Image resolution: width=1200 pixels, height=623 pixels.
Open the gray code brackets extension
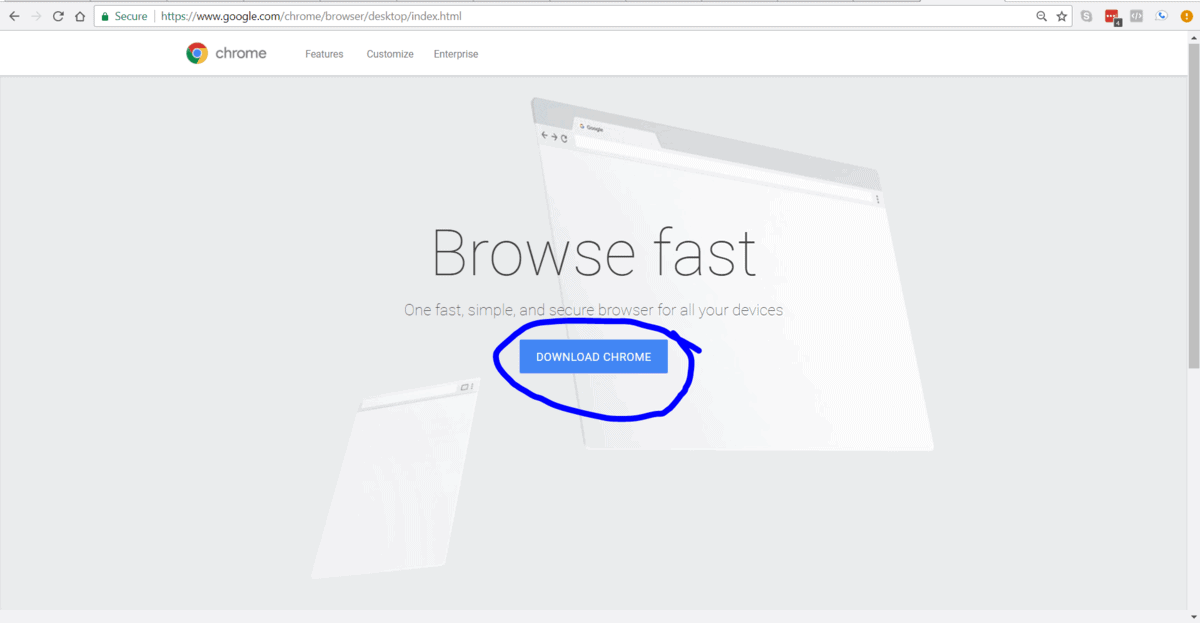click(x=1136, y=16)
